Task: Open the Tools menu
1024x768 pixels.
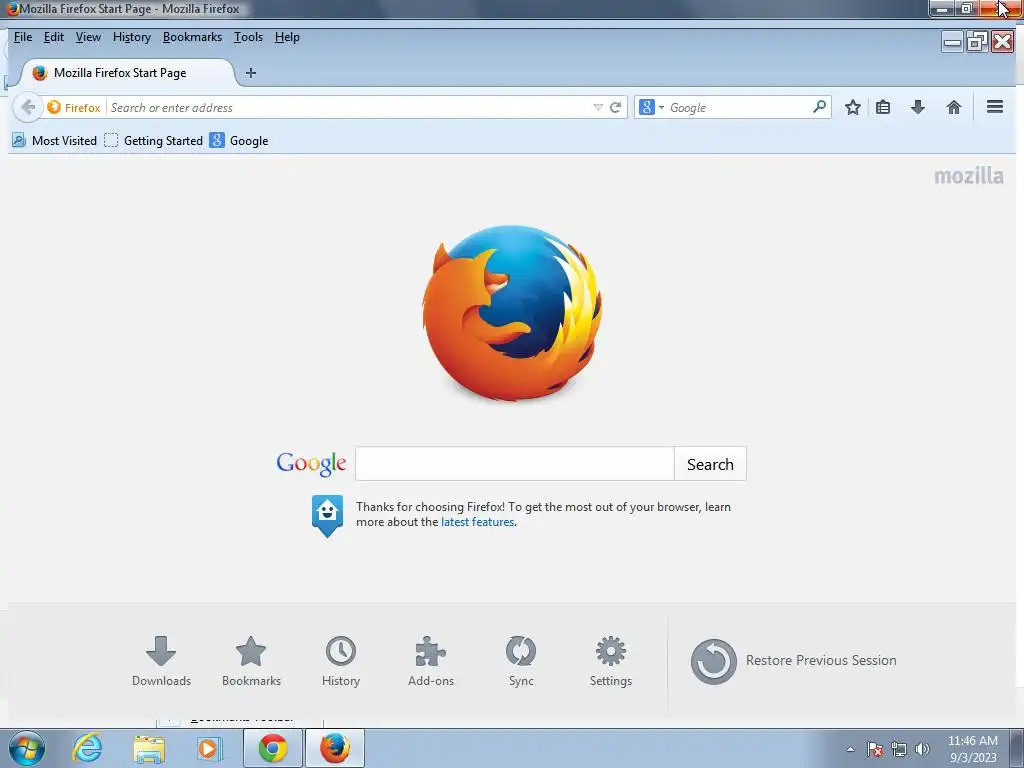Action: click(x=248, y=37)
